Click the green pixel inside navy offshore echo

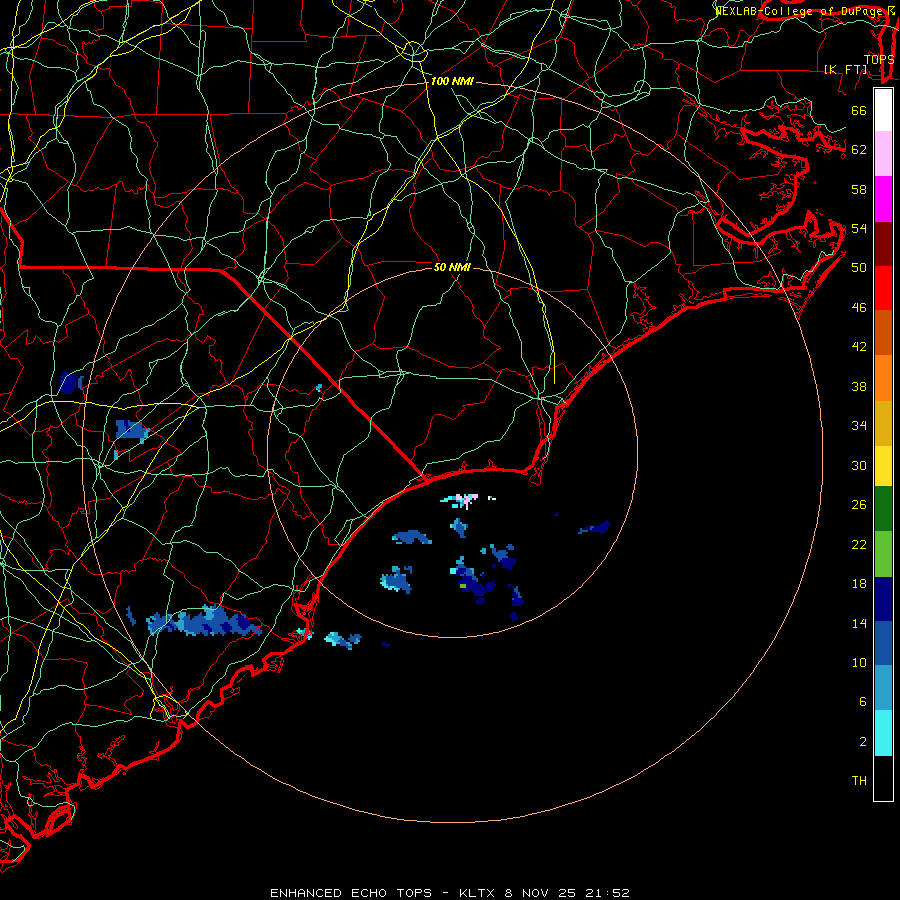tap(463, 586)
